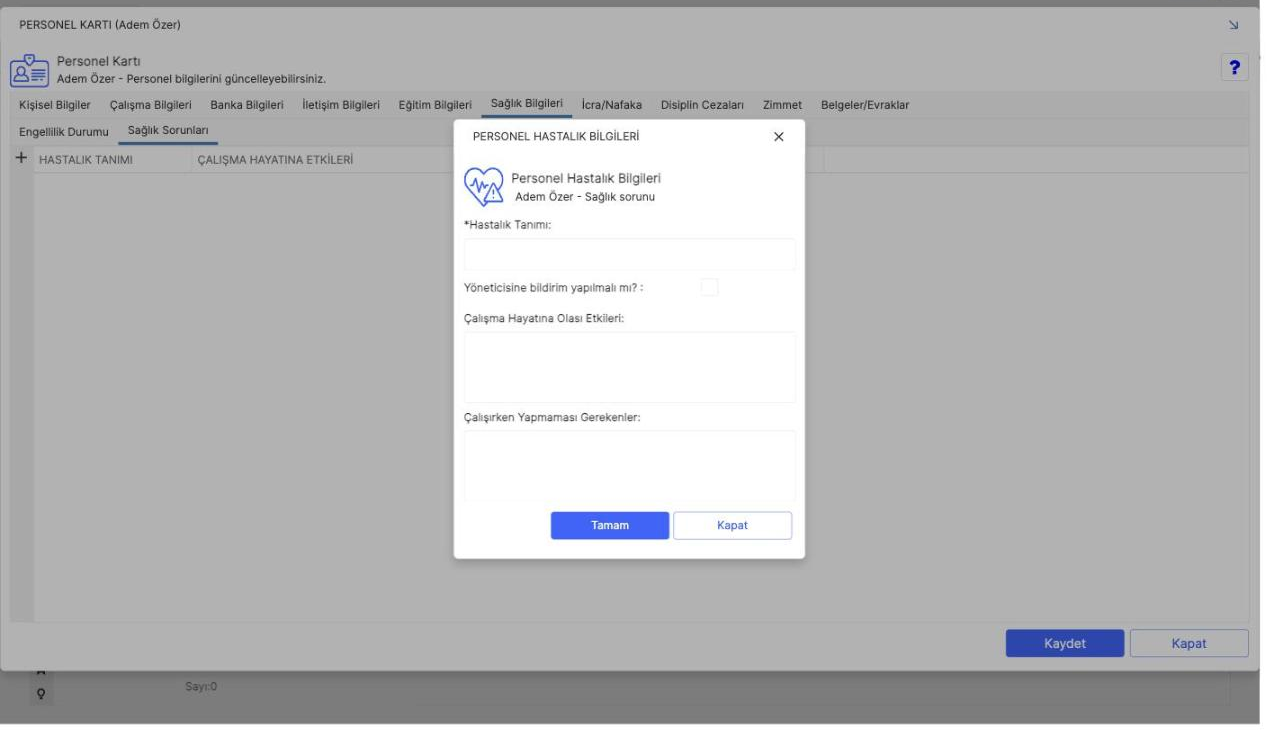Click the heart-pulse Personel Hastalık Bilgileri icon
This screenshot has width=1271, height=735.
pyautogui.click(x=484, y=185)
